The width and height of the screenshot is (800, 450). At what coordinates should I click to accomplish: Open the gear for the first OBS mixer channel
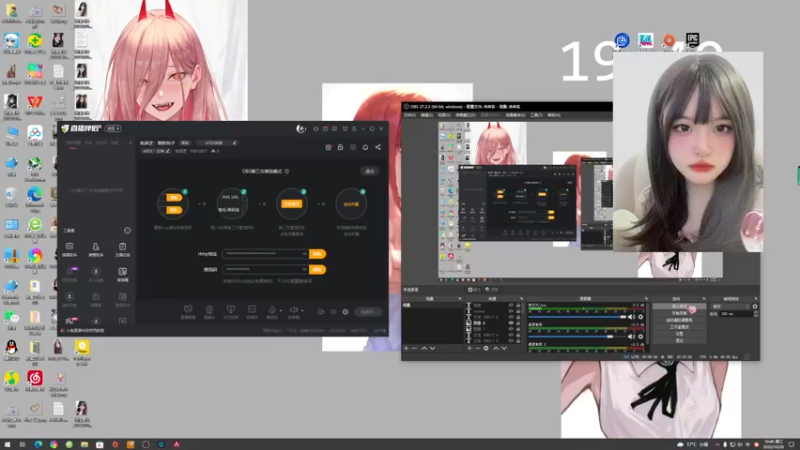[641, 317]
